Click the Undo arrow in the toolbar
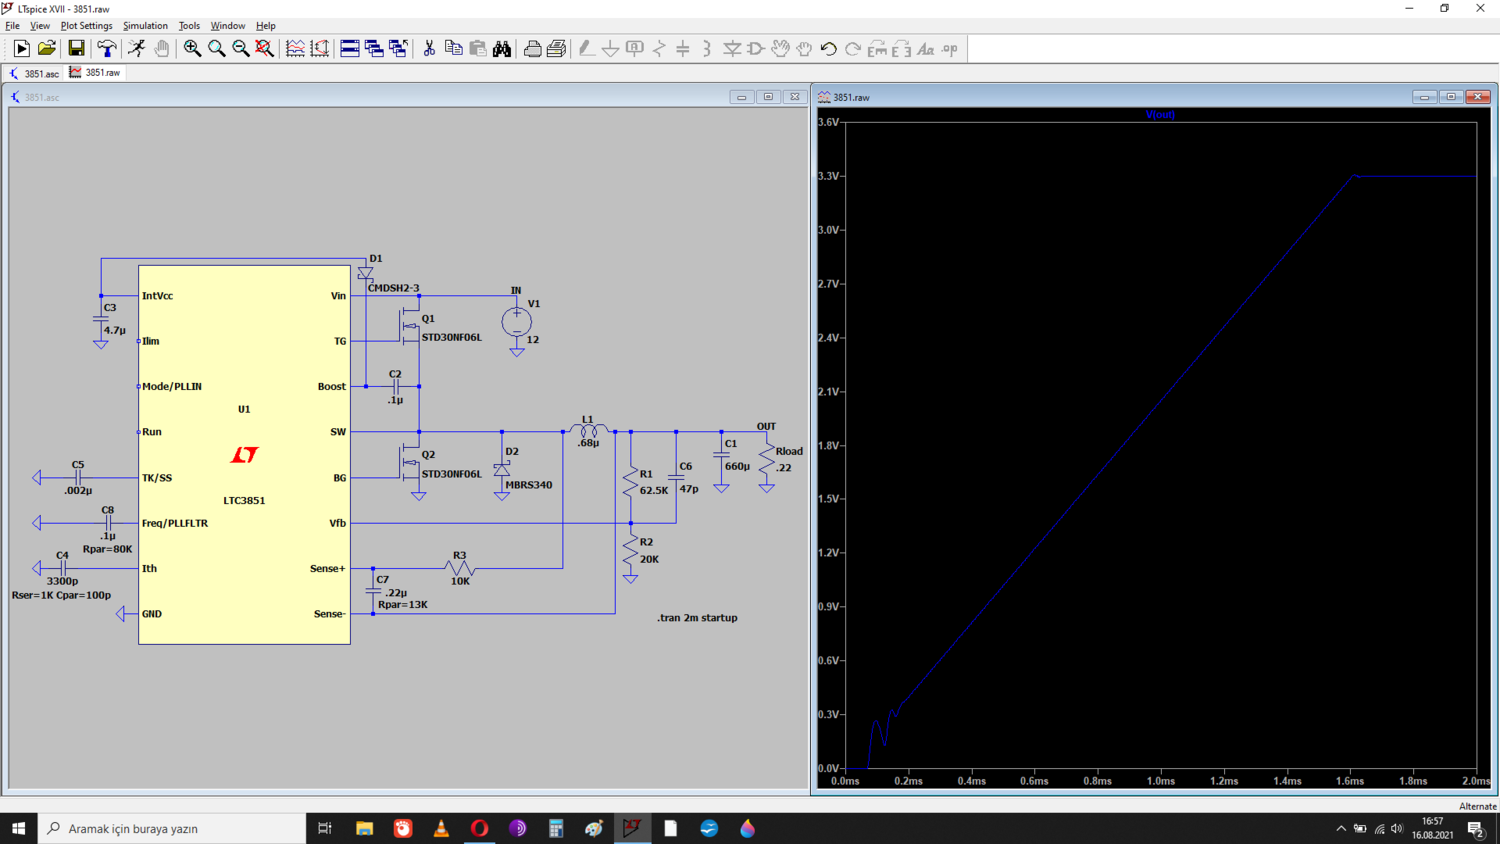 click(828, 48)
